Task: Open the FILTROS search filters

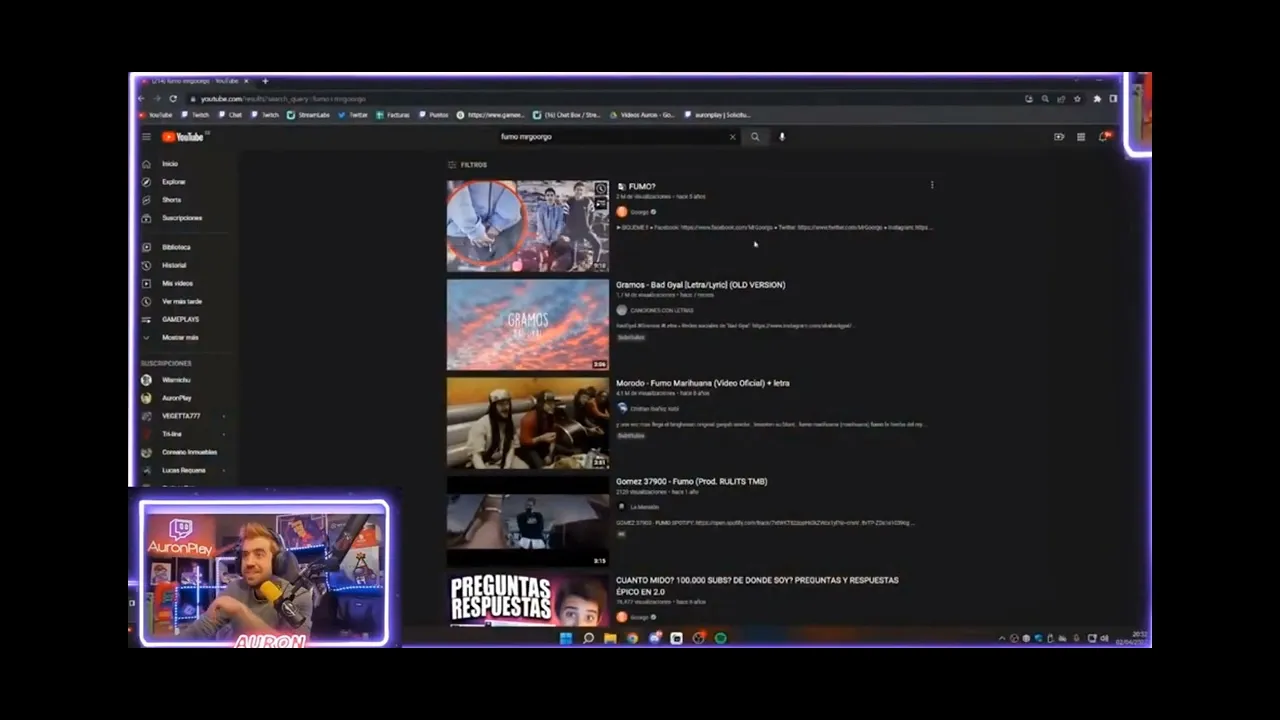Action: click(x=467, y=165)
